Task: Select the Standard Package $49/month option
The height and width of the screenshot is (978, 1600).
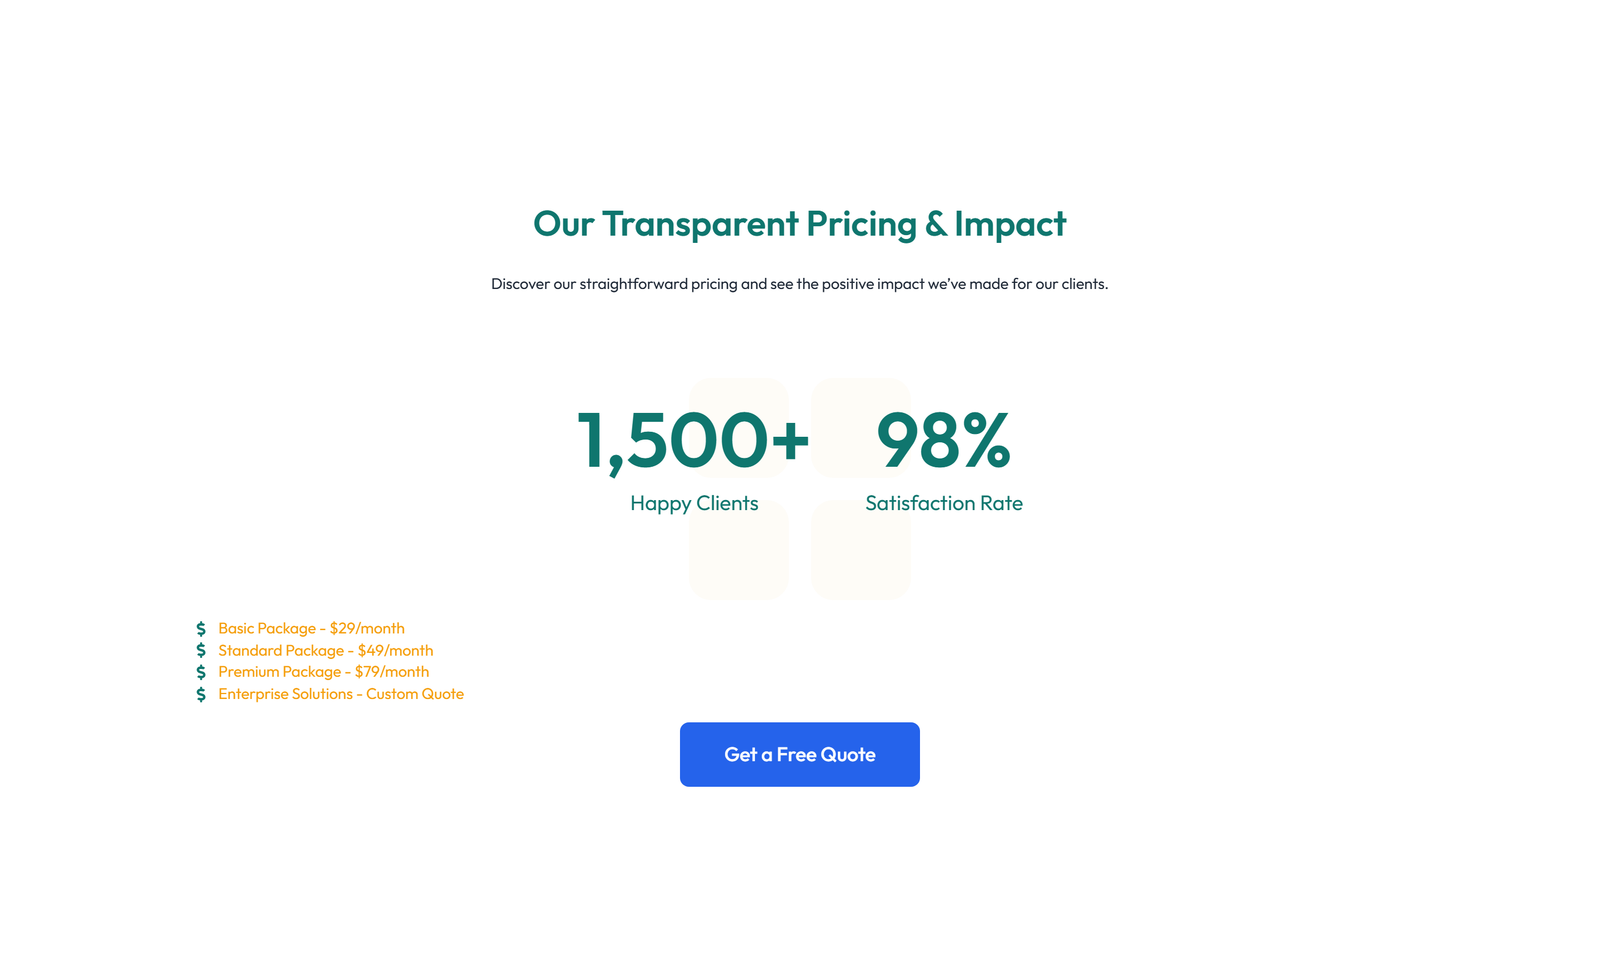Action: [x=326, y=650]
